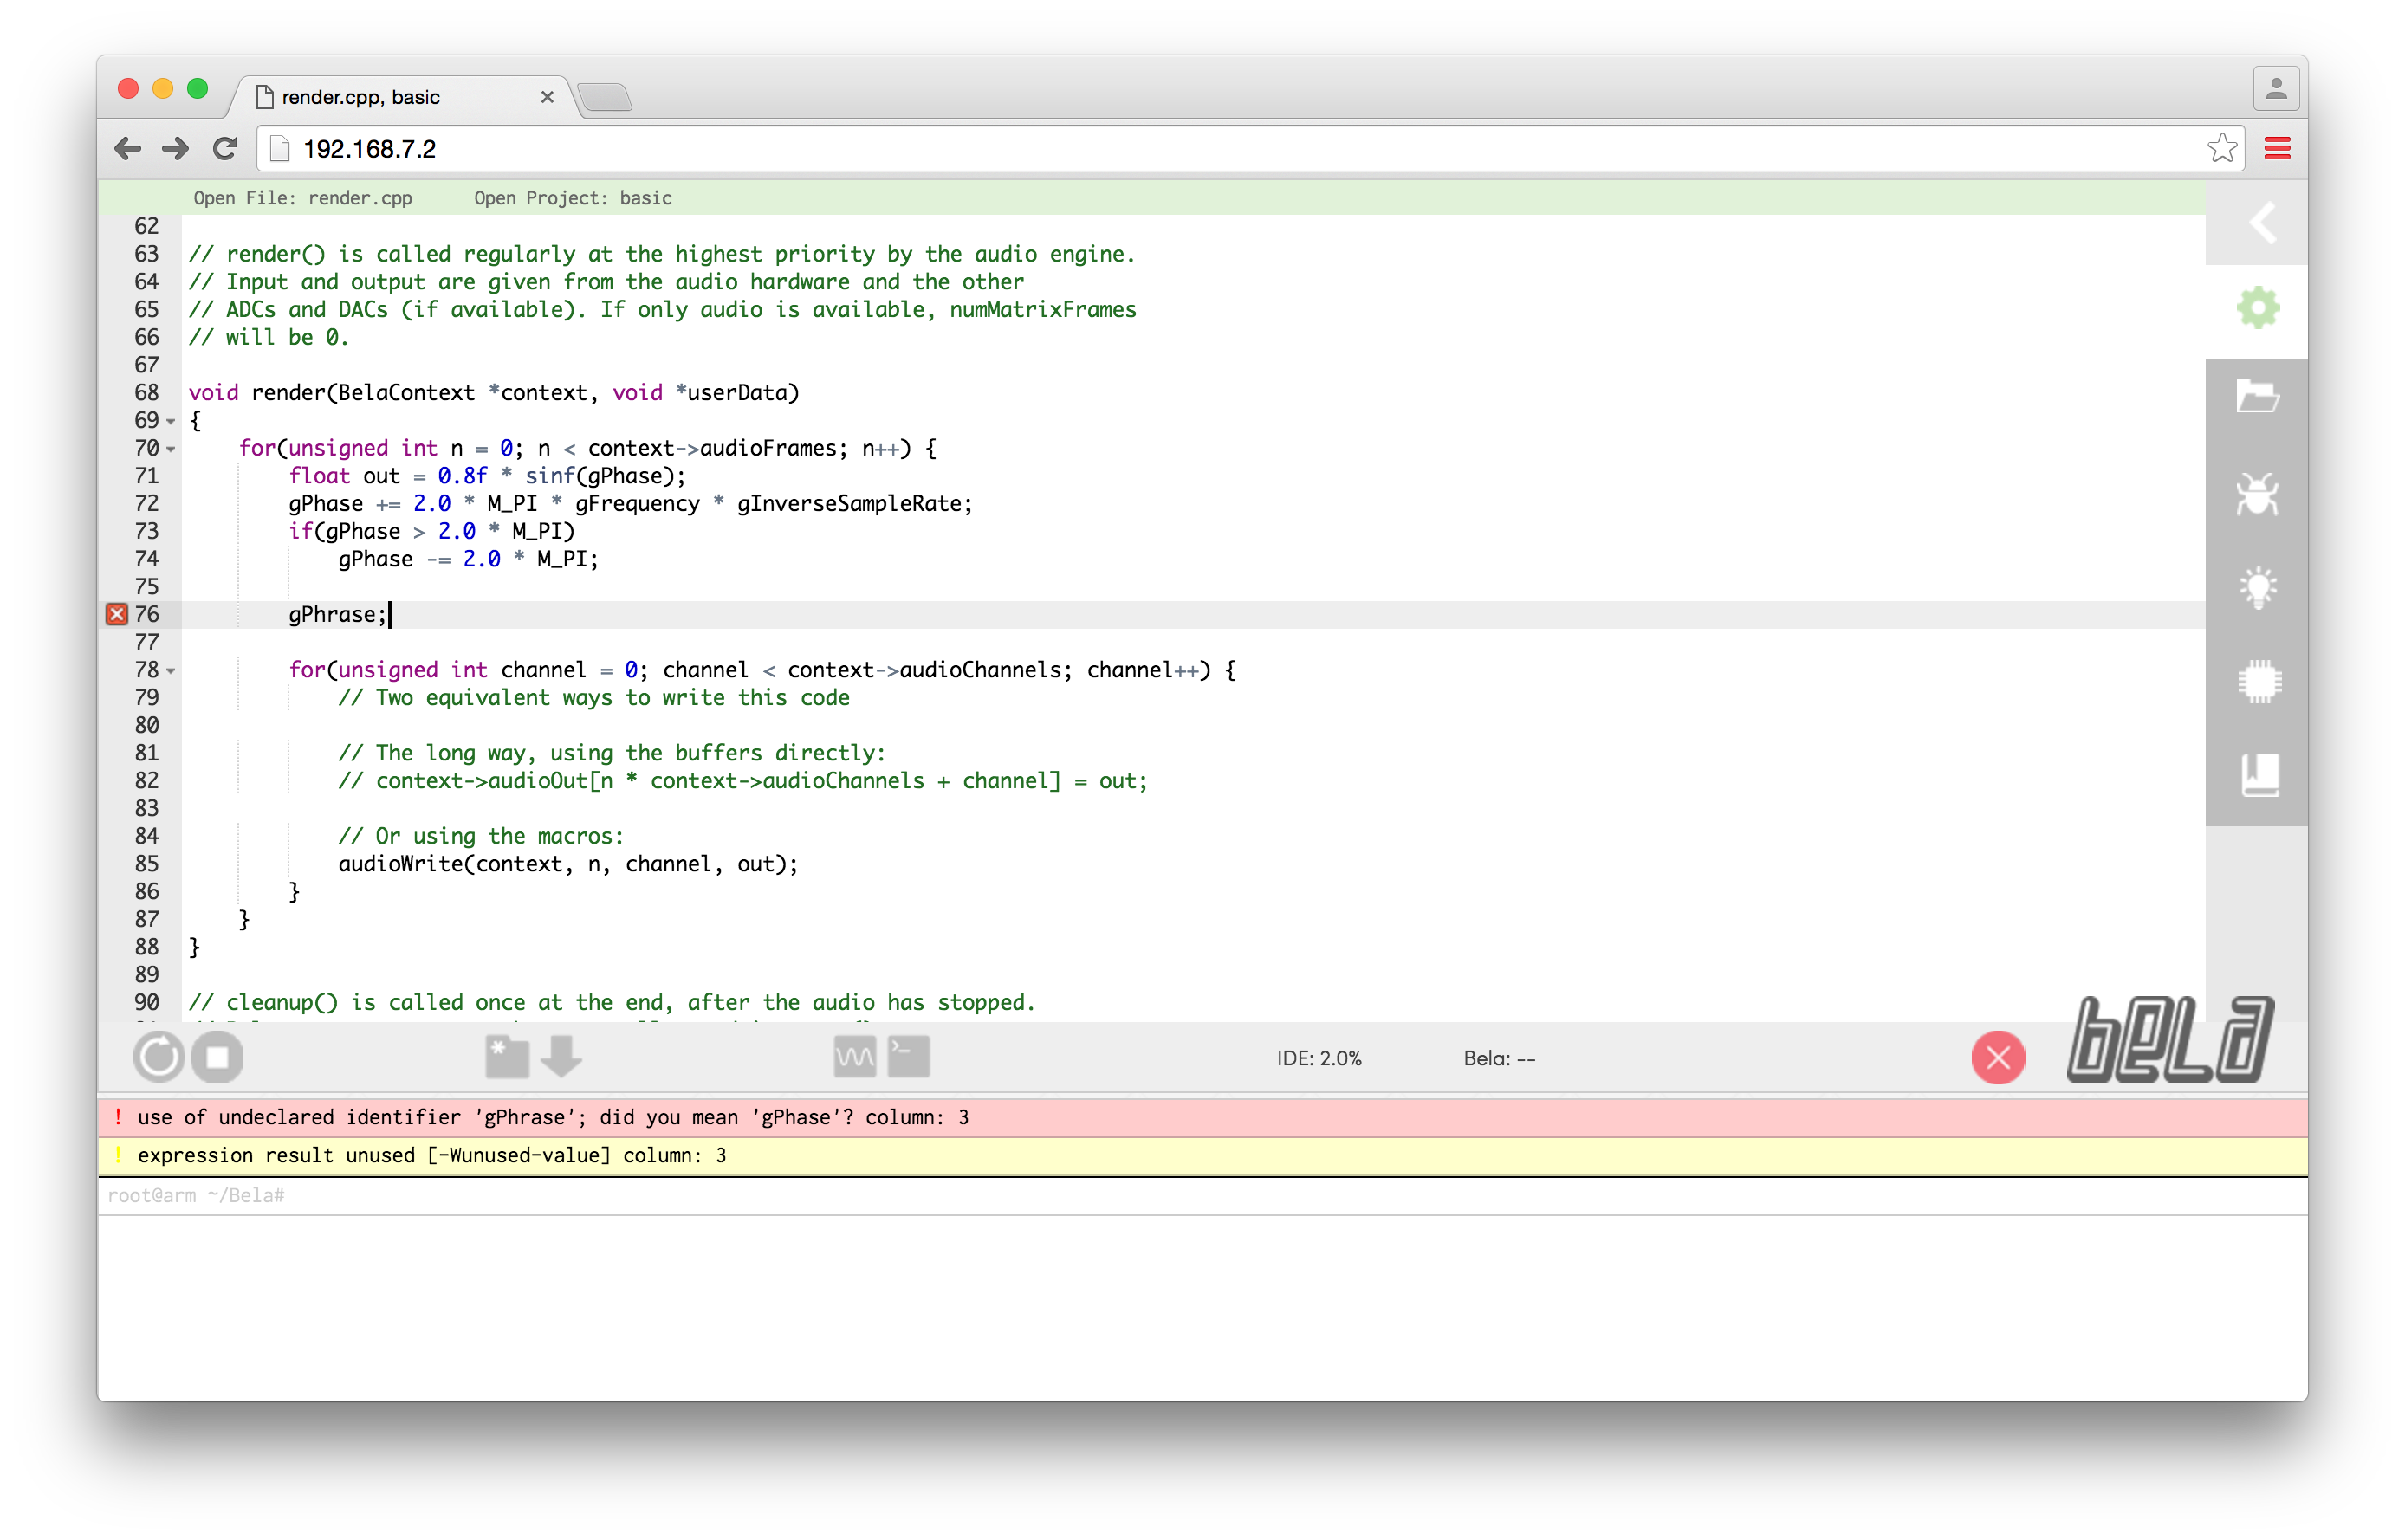The width and height of the screenshot is (2405, 1540).
Task: Click the expression result unused warning message
Action: (x=1202, y=1155)
